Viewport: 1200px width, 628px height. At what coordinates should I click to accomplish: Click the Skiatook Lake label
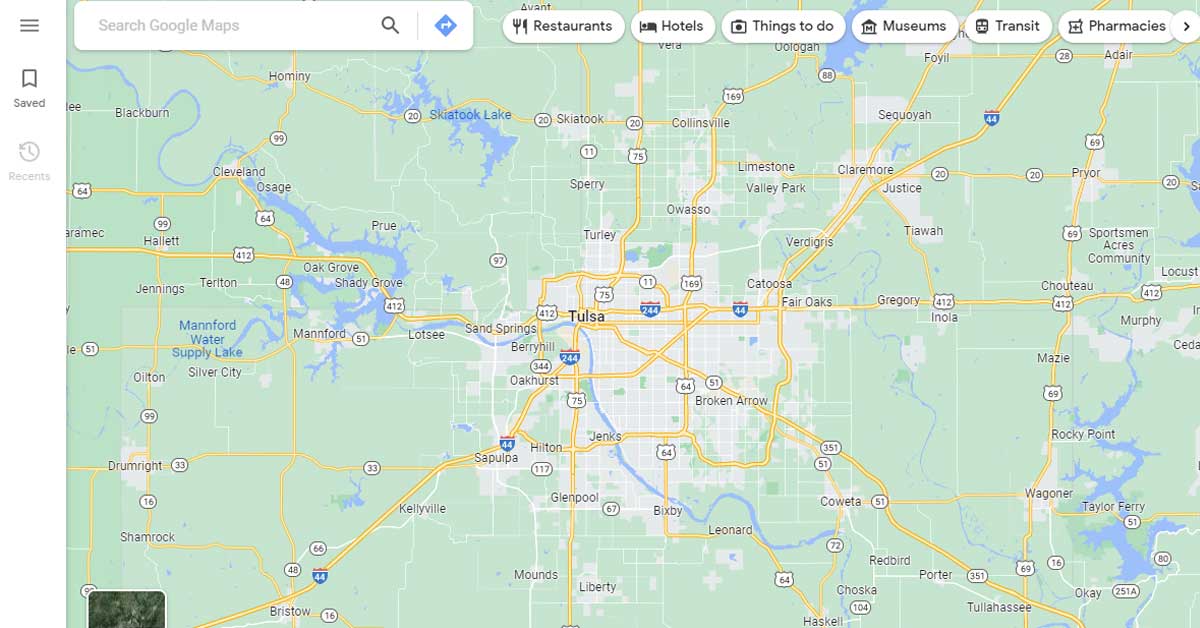click(470, 115)
